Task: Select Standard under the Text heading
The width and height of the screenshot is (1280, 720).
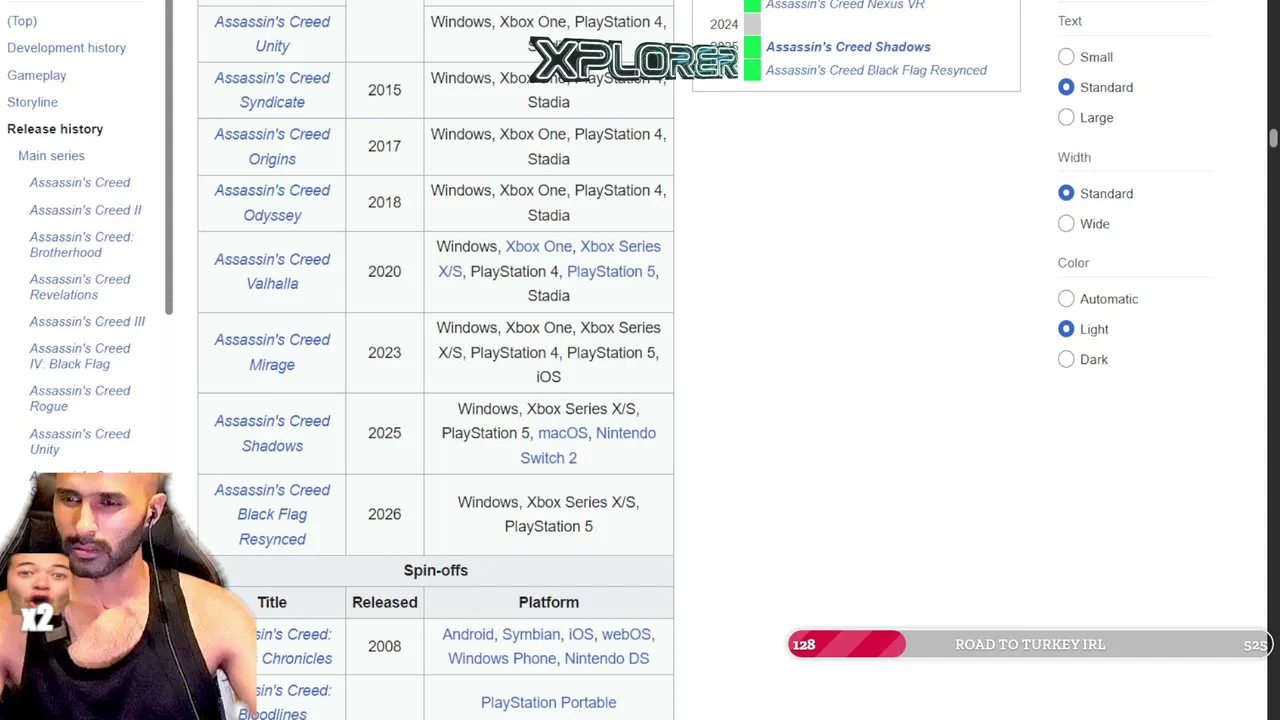Action: click(x=1066, y=87)
